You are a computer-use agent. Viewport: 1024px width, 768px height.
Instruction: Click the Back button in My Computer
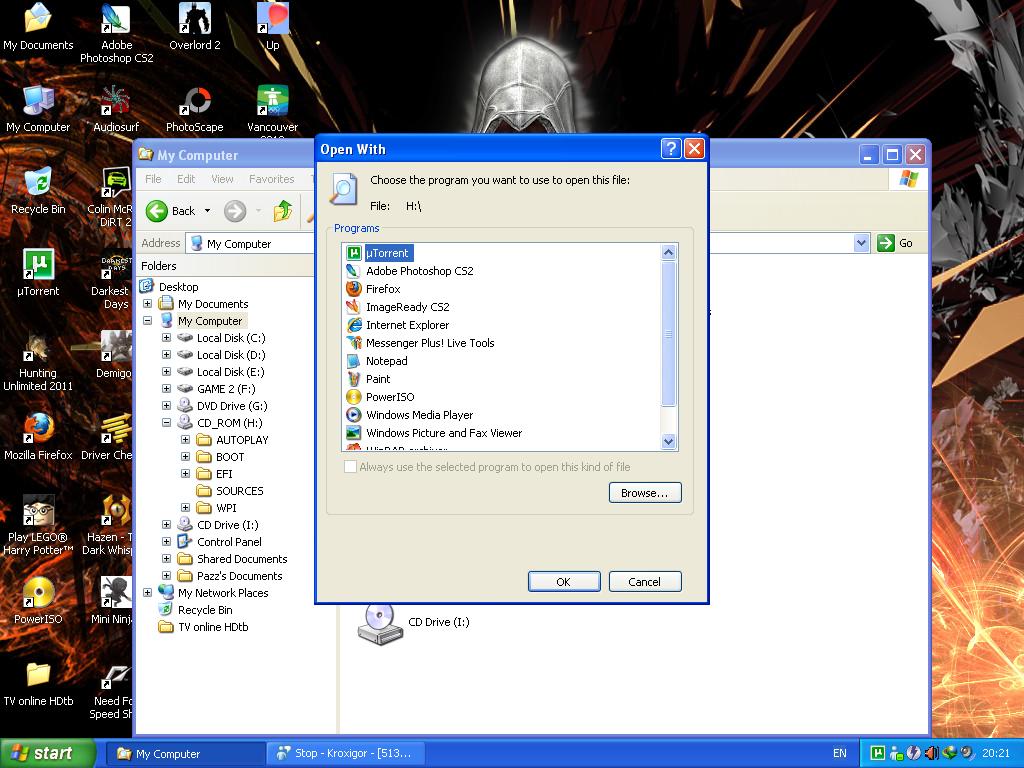[171, 211]
